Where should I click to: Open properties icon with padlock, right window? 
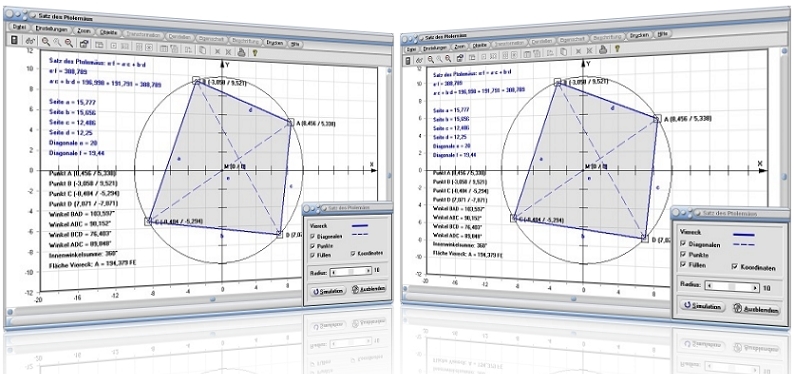click(460, 57)
